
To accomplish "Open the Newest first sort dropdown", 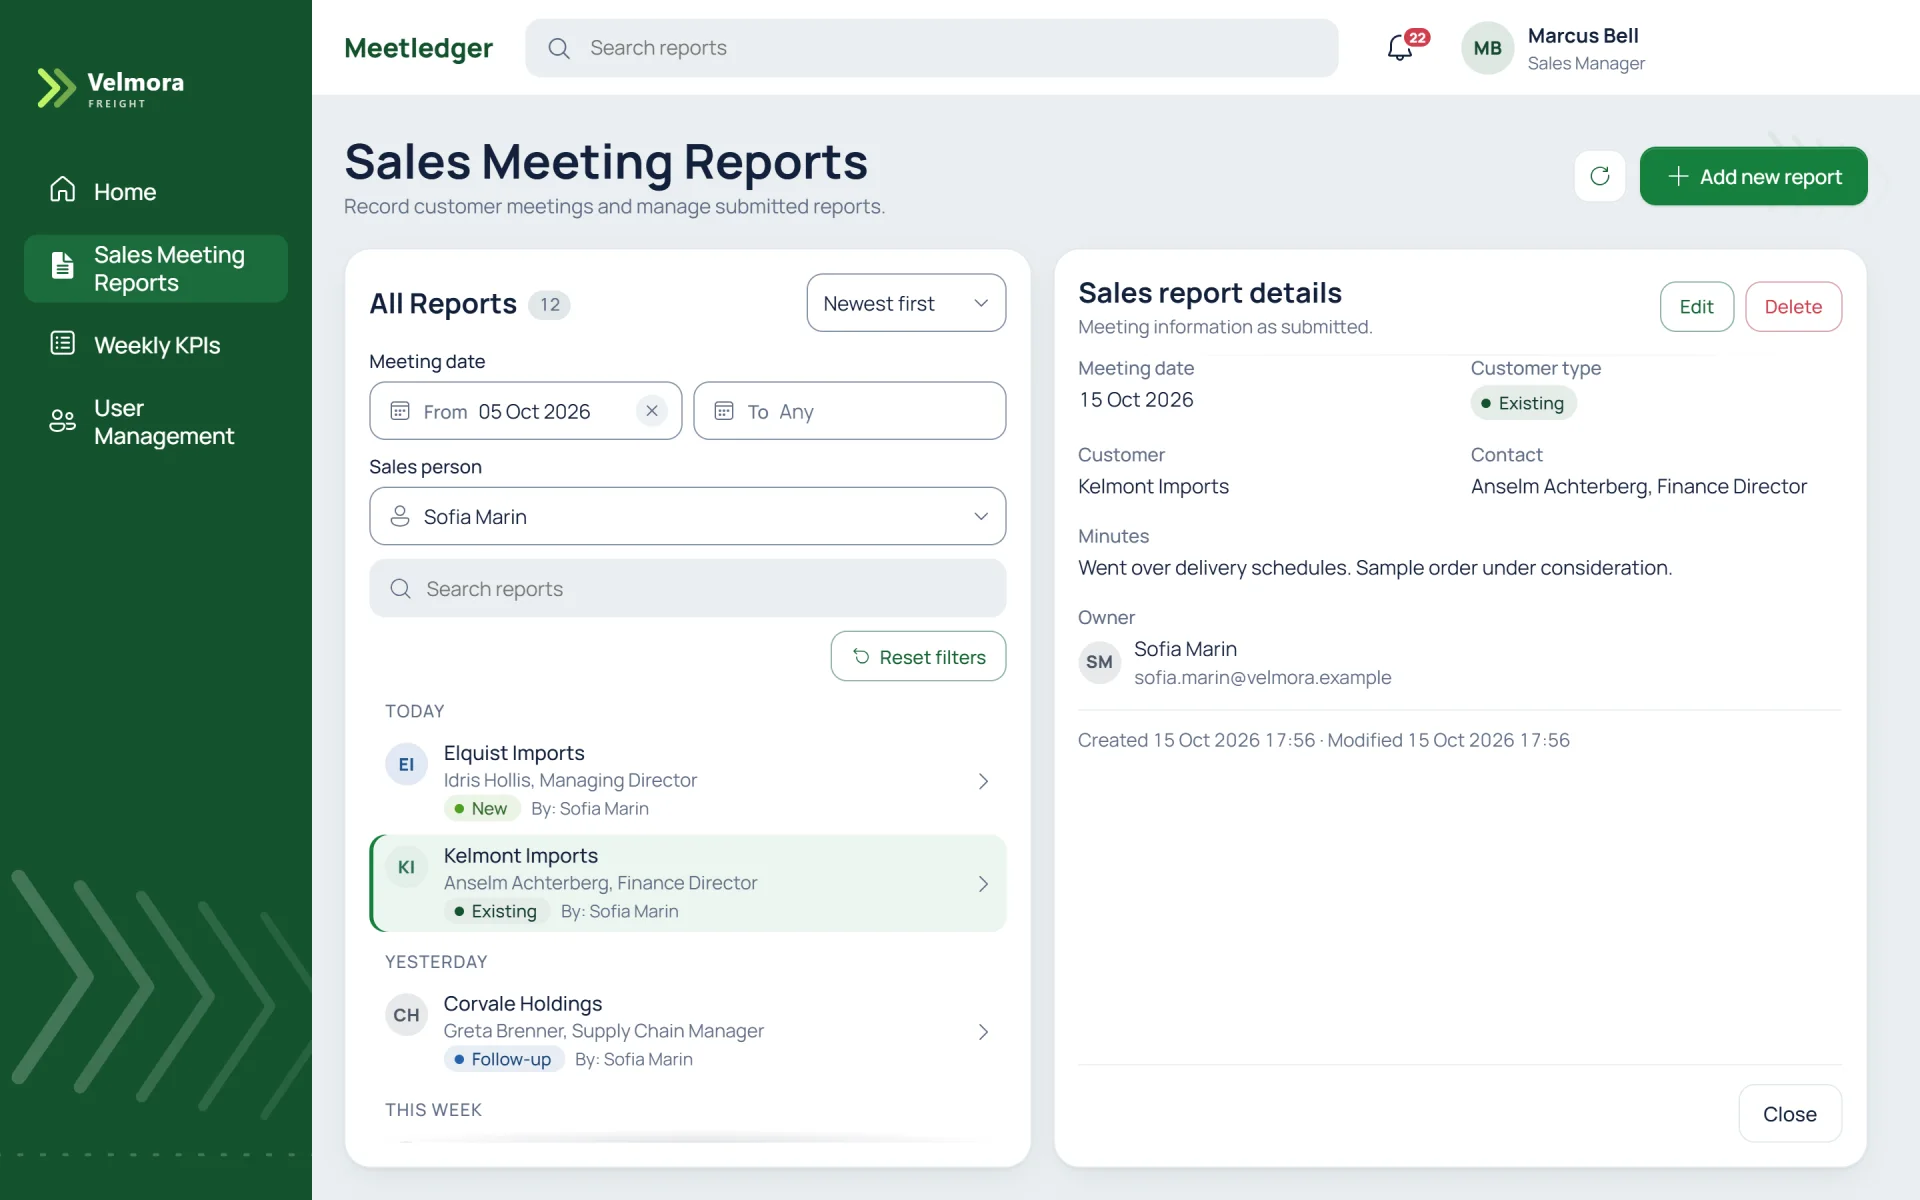I will click(906, 303).
